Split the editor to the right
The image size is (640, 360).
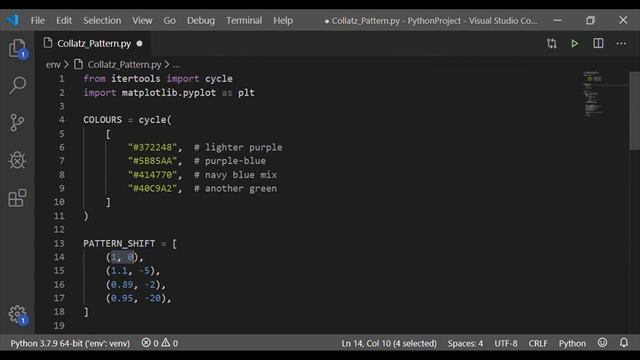[x=598, y=43]
